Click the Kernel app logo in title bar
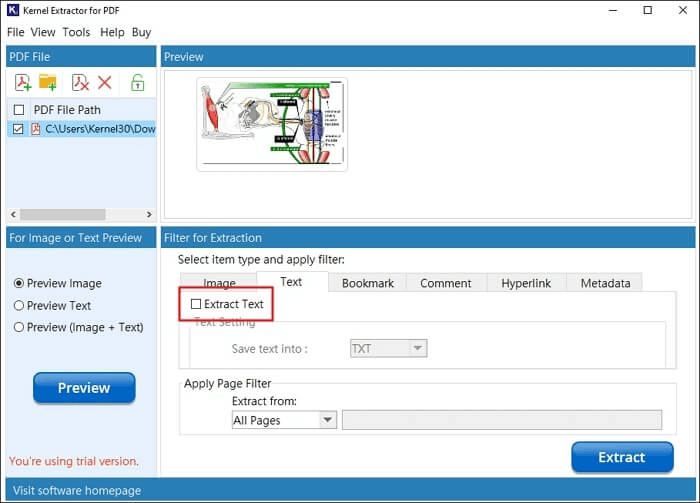Screen dimensions: 700x503 [x=13, y=10]
